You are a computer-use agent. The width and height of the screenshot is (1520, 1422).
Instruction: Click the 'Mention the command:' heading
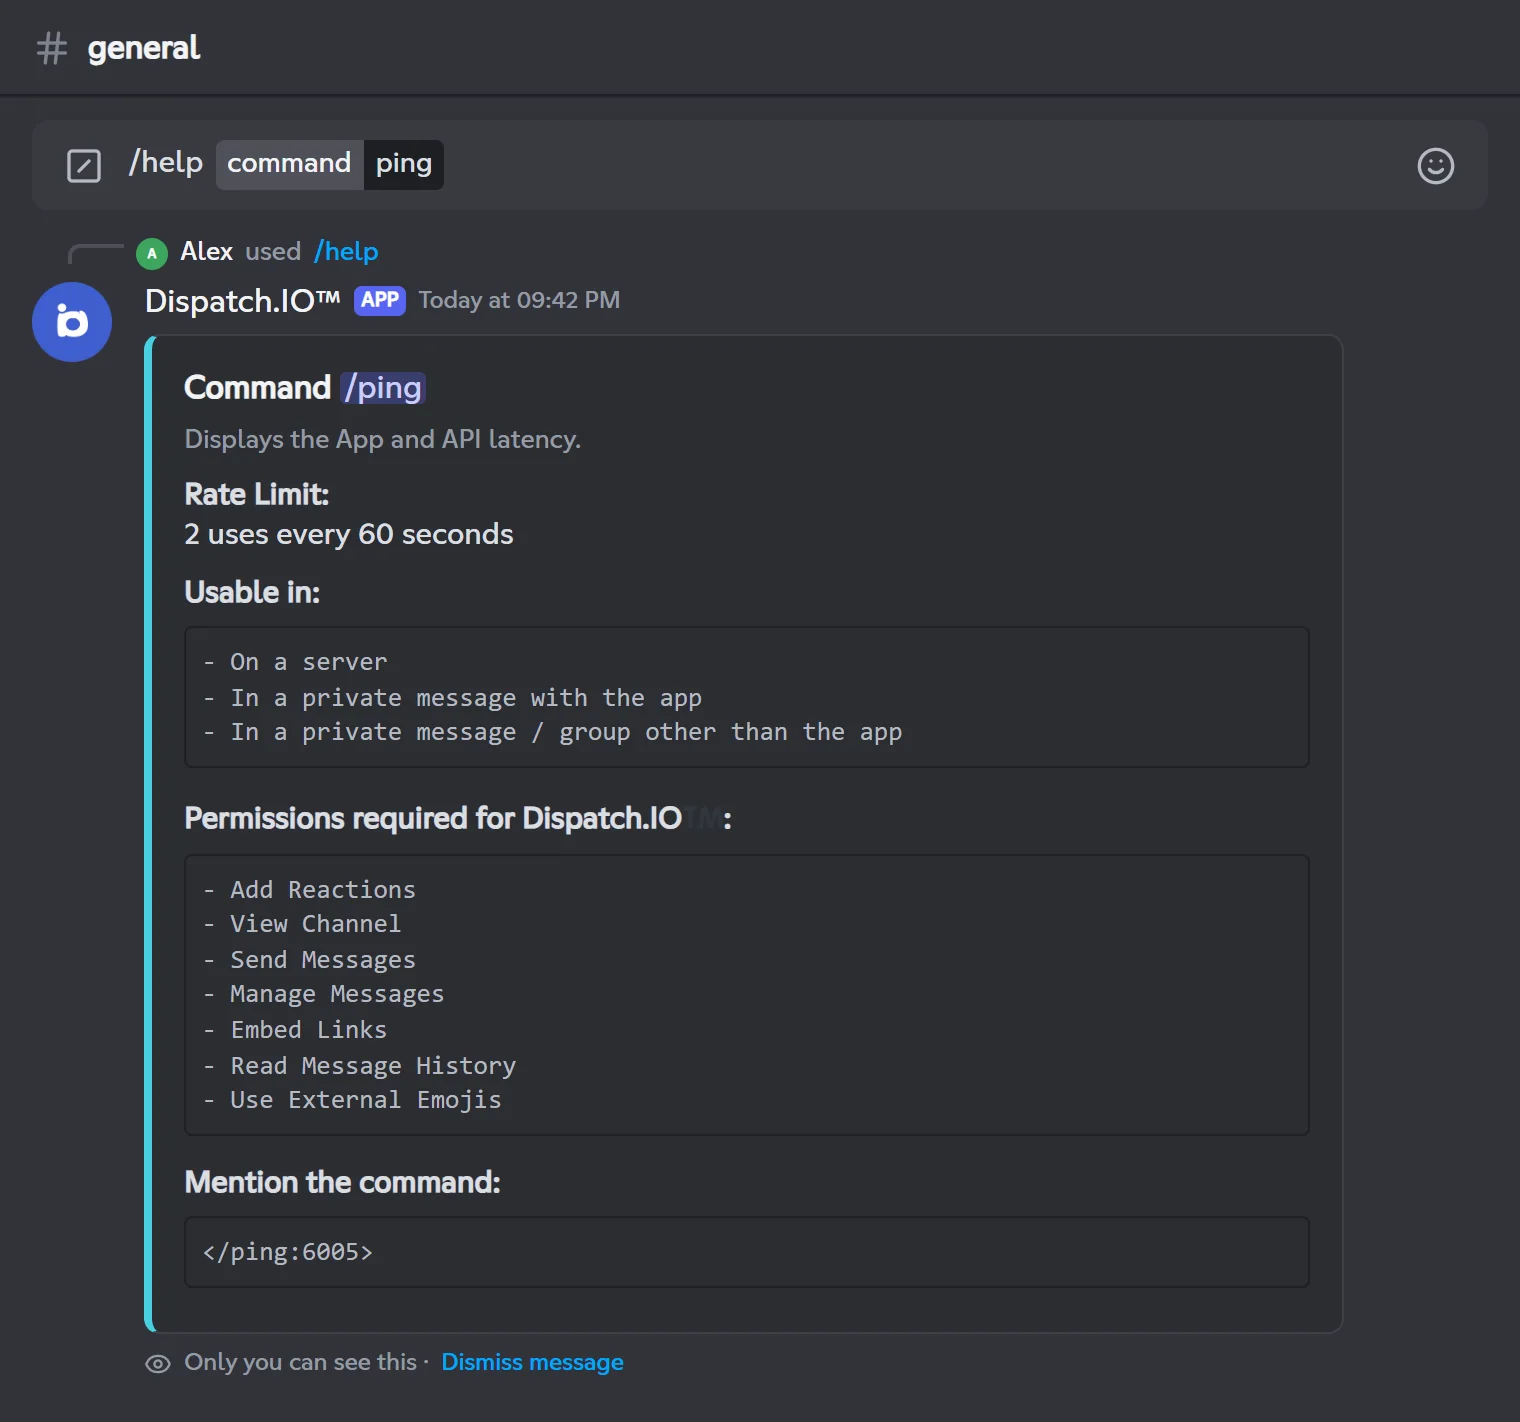tap(342, 1182)
